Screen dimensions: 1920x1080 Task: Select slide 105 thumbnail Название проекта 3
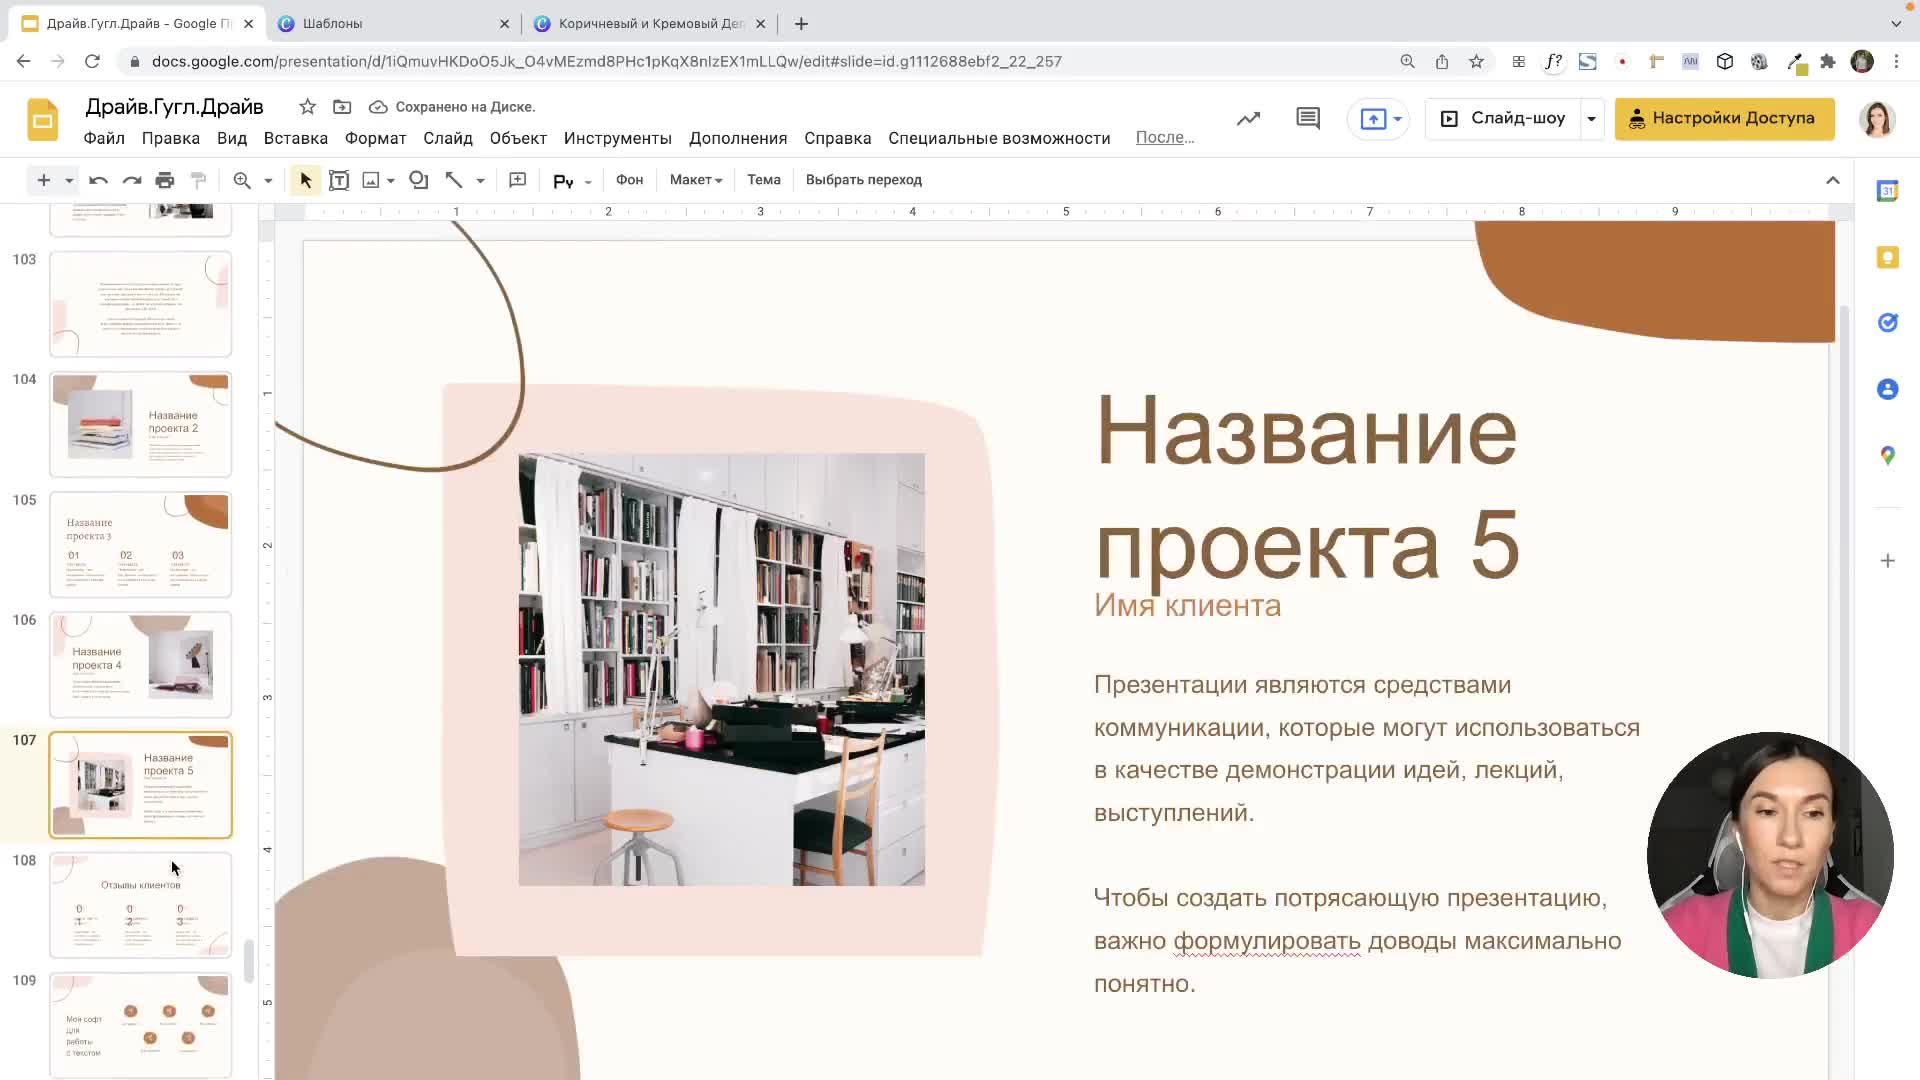(141, 544)
